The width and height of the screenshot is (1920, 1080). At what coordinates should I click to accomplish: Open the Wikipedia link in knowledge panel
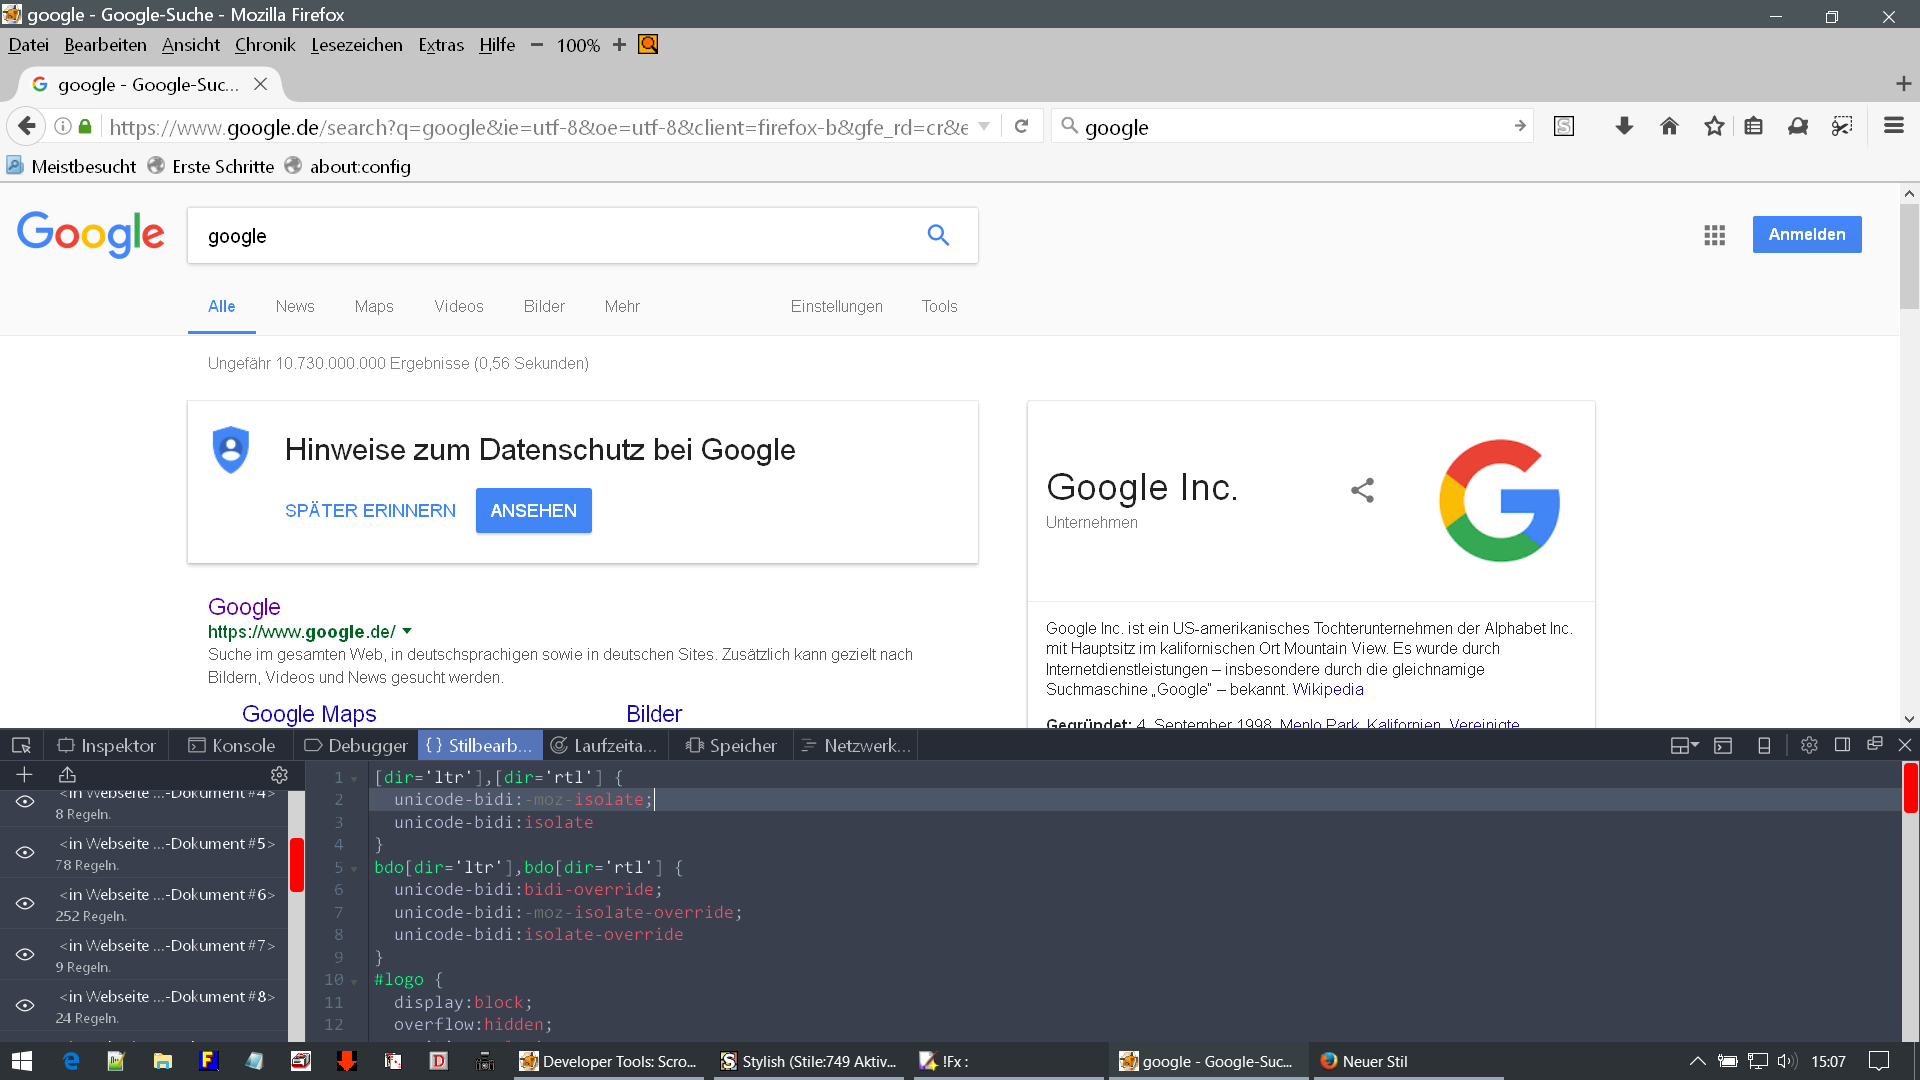click(1327, 690)
